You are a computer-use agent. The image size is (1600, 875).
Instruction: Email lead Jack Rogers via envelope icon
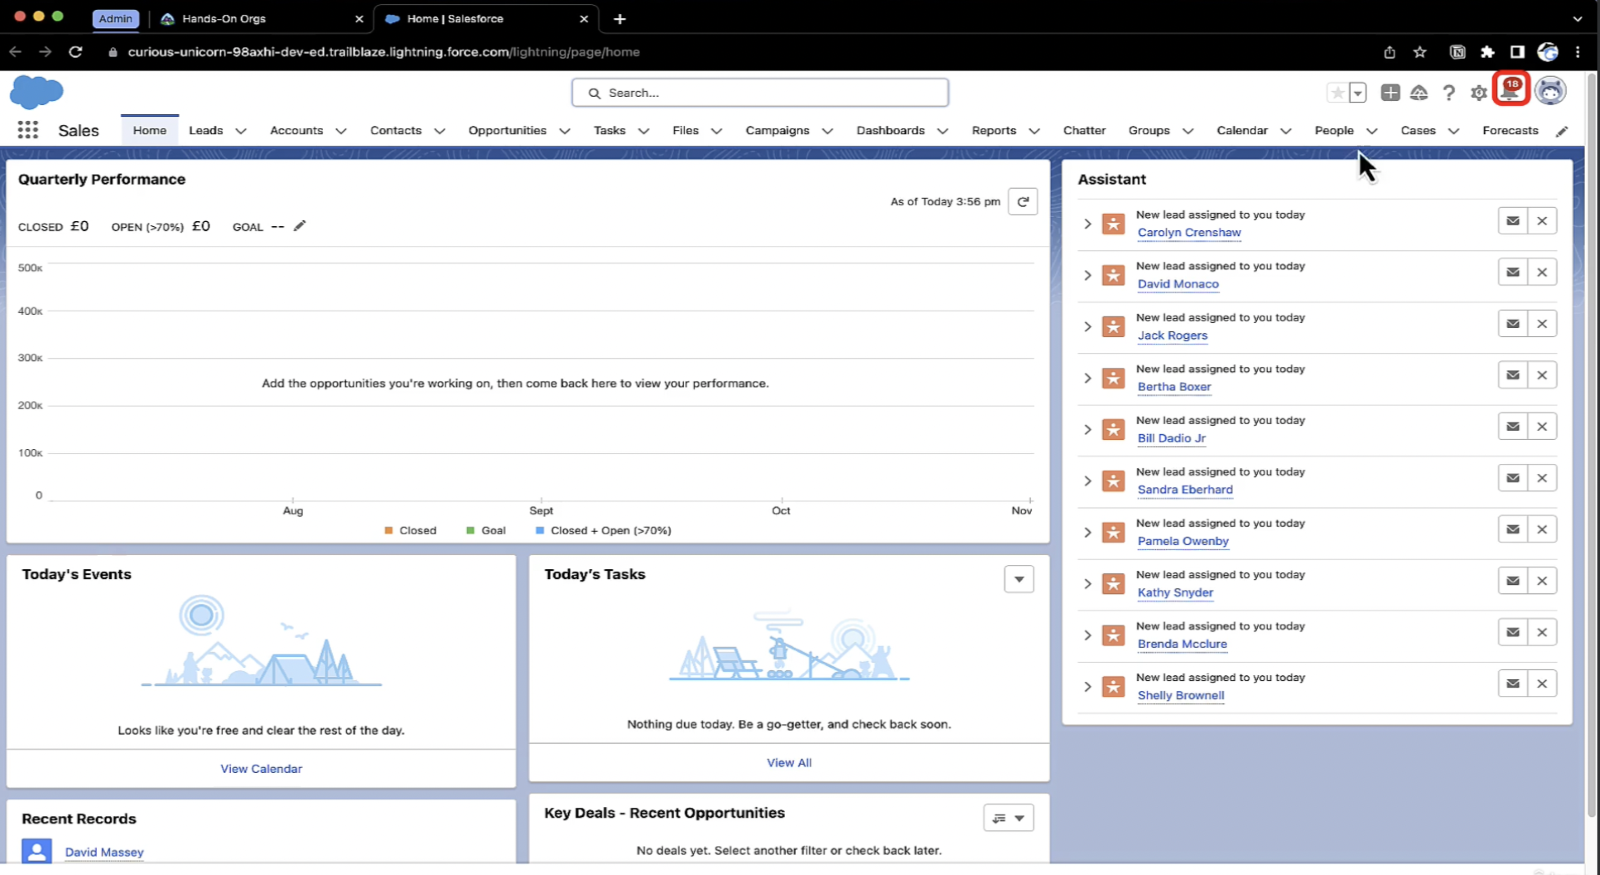[1513, 324]
